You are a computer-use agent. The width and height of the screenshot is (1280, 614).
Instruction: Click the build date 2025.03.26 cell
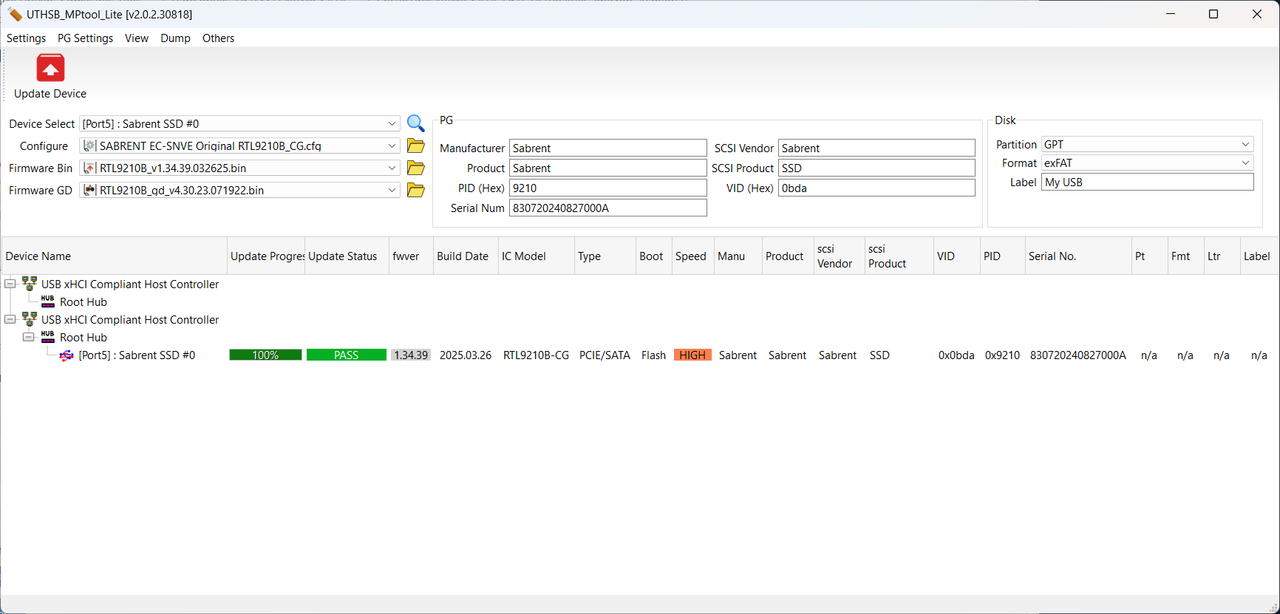click(465, 355)
